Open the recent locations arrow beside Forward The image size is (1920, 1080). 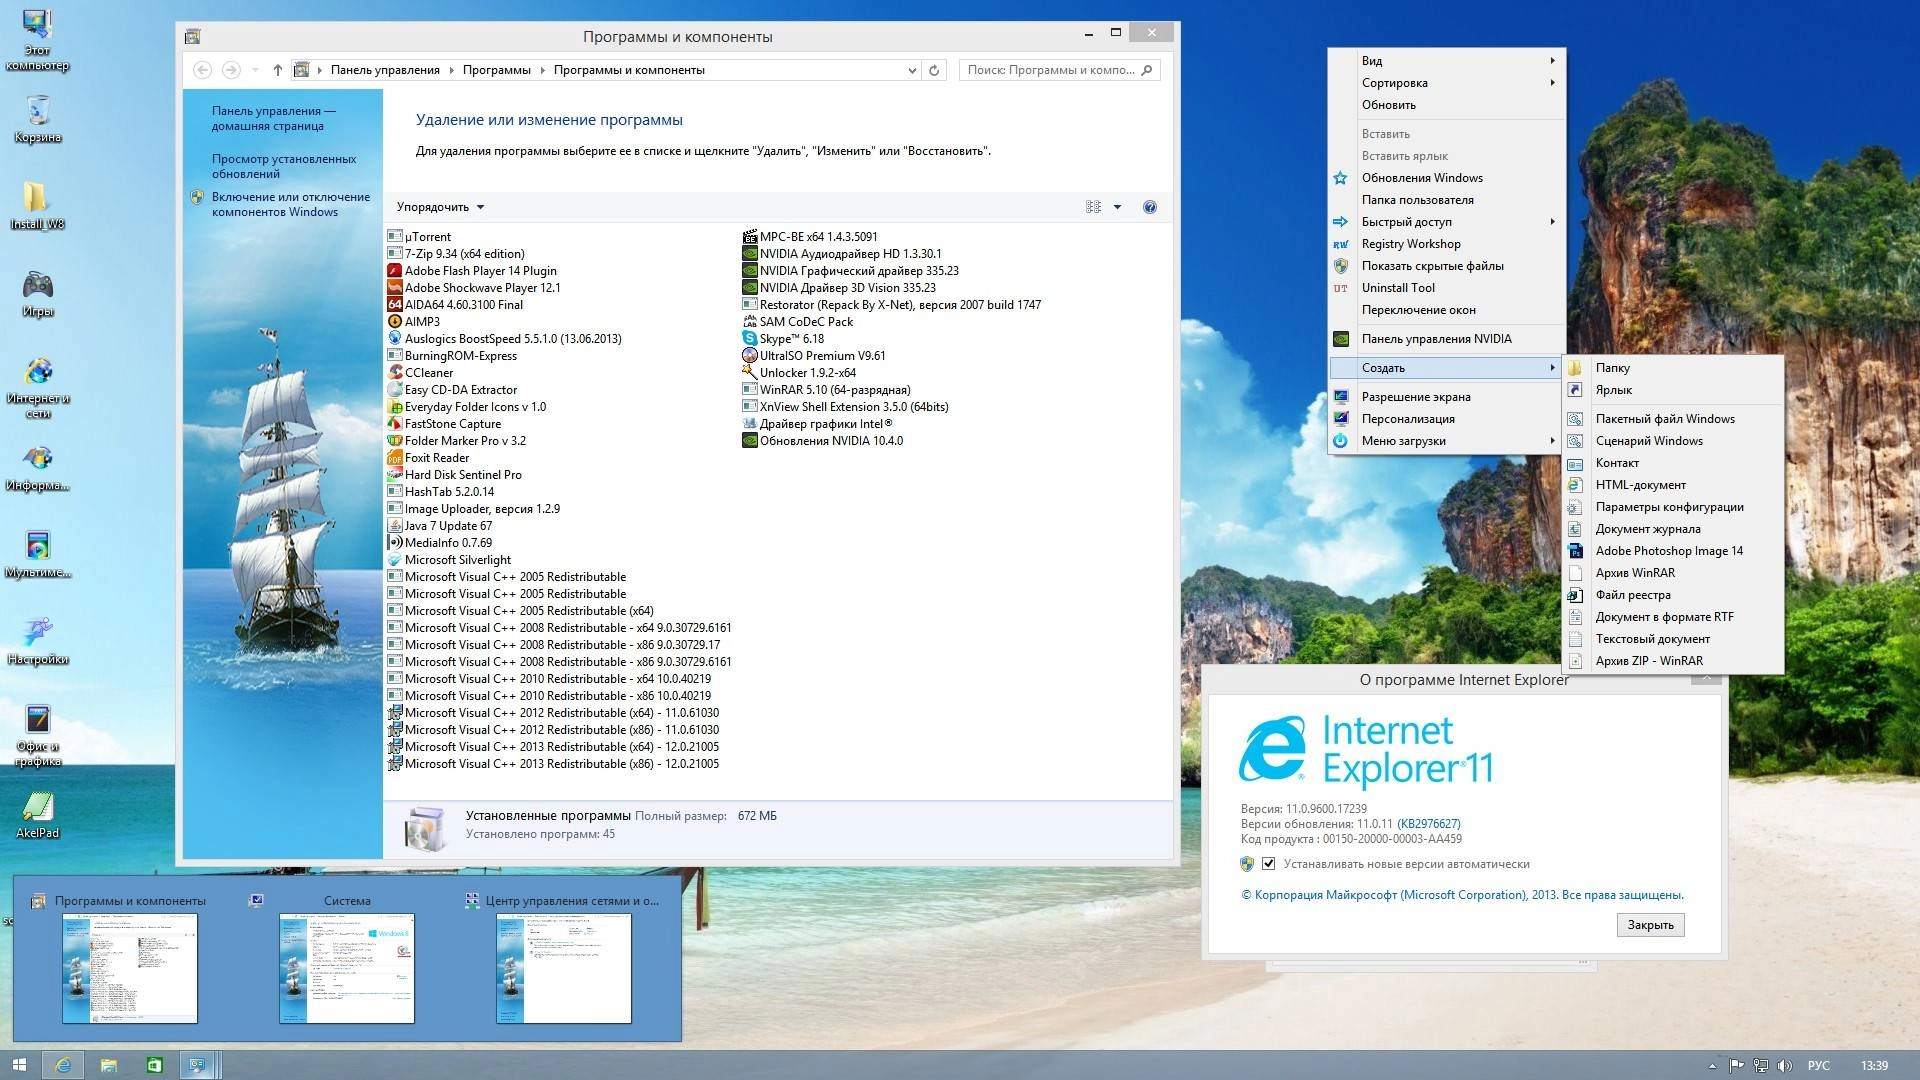[255, 70]
